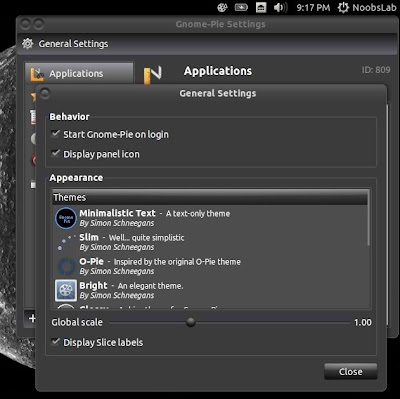Toggle the Display Slice labels checkbox
The width and height of the screenshot is (400, 399).
pyautogui.click(x=55, y=342)
